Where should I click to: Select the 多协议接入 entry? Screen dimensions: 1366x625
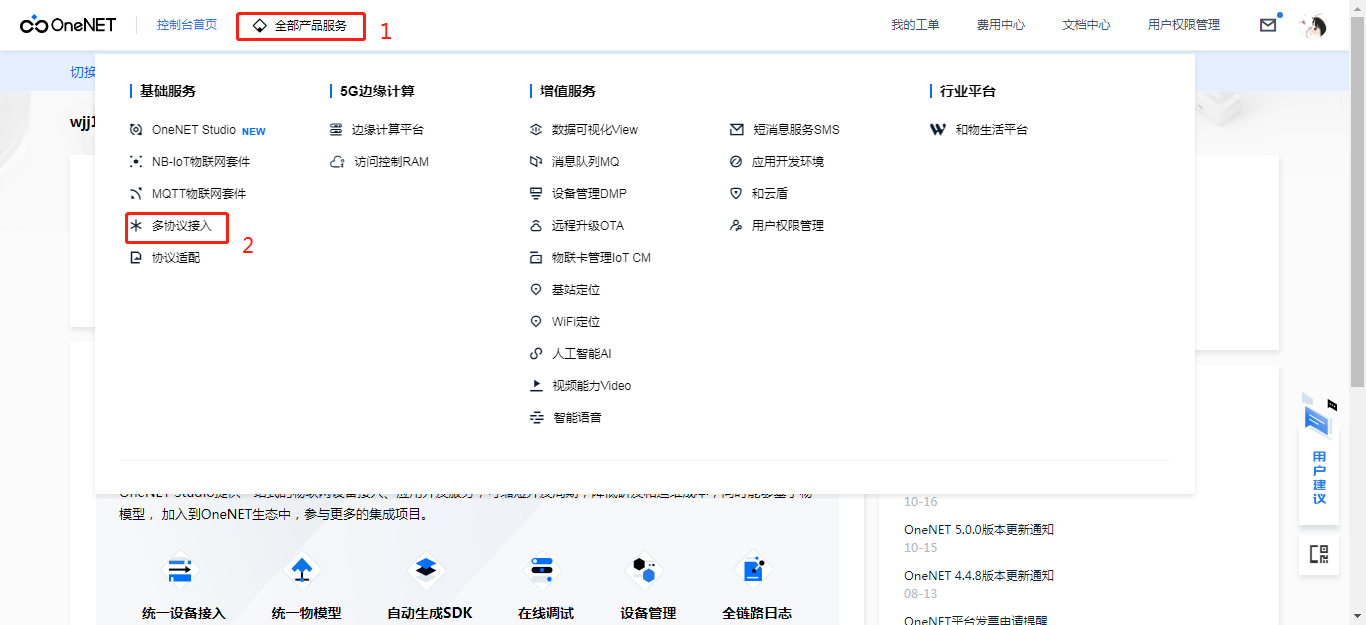[182, 226]
